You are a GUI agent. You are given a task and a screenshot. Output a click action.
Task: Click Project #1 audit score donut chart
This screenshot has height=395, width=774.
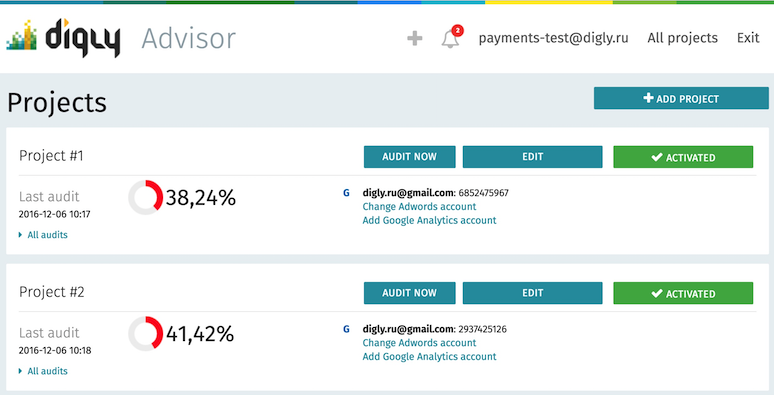coord(146,198)
